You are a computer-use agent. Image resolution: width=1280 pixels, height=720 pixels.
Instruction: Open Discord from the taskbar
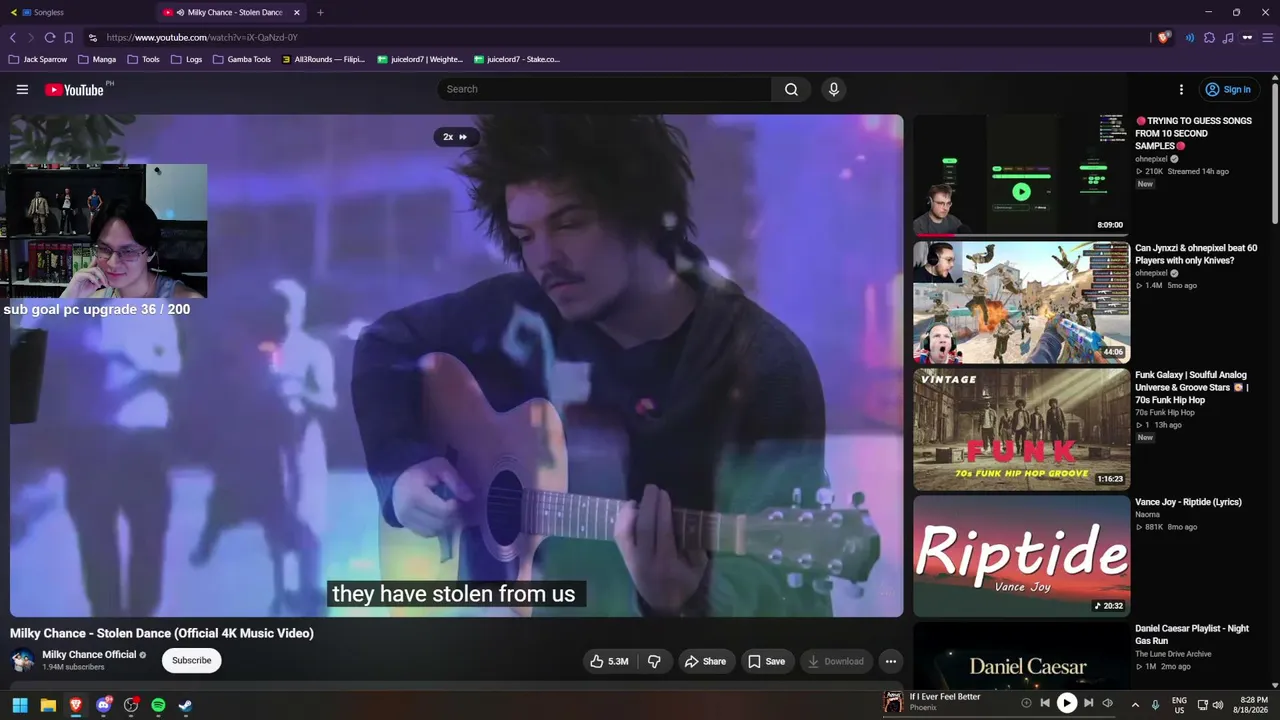pos(103,705)
